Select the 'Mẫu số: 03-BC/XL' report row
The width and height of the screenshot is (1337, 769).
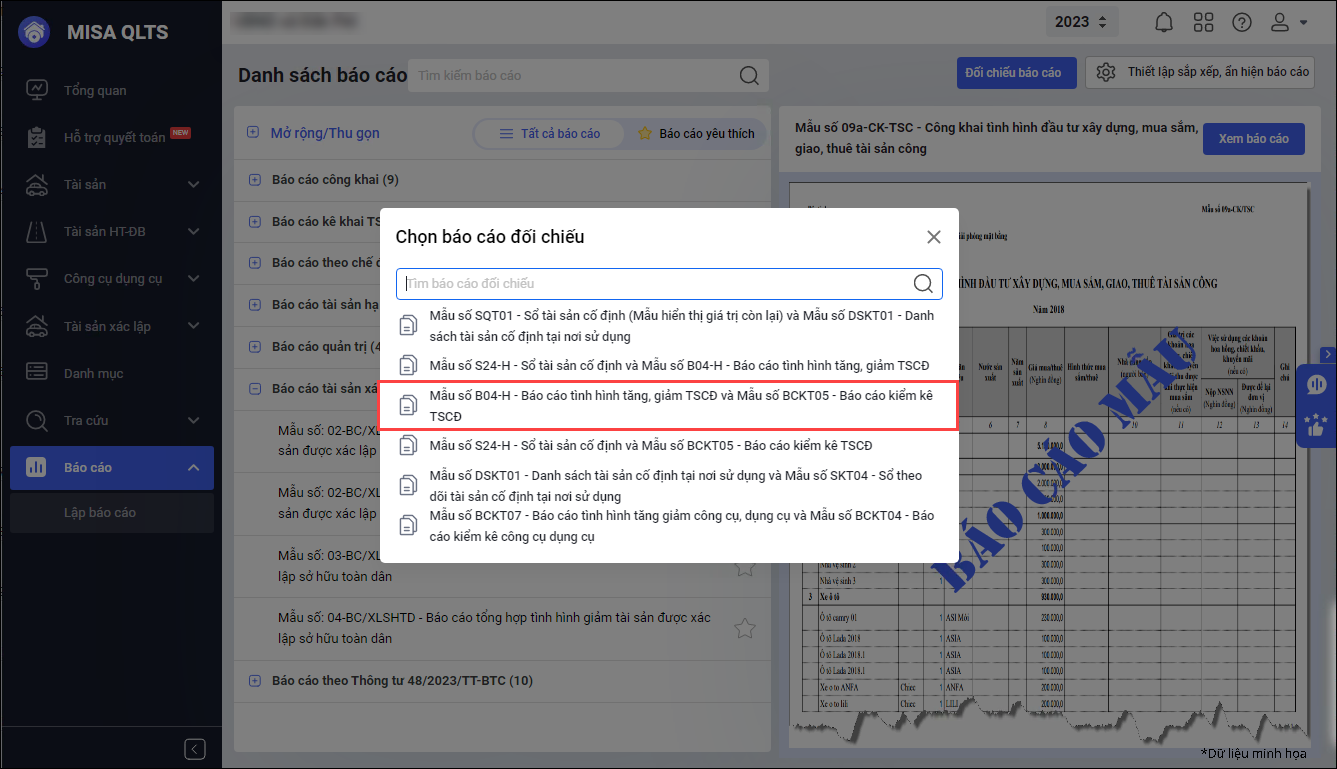click(x=503, y=566)
